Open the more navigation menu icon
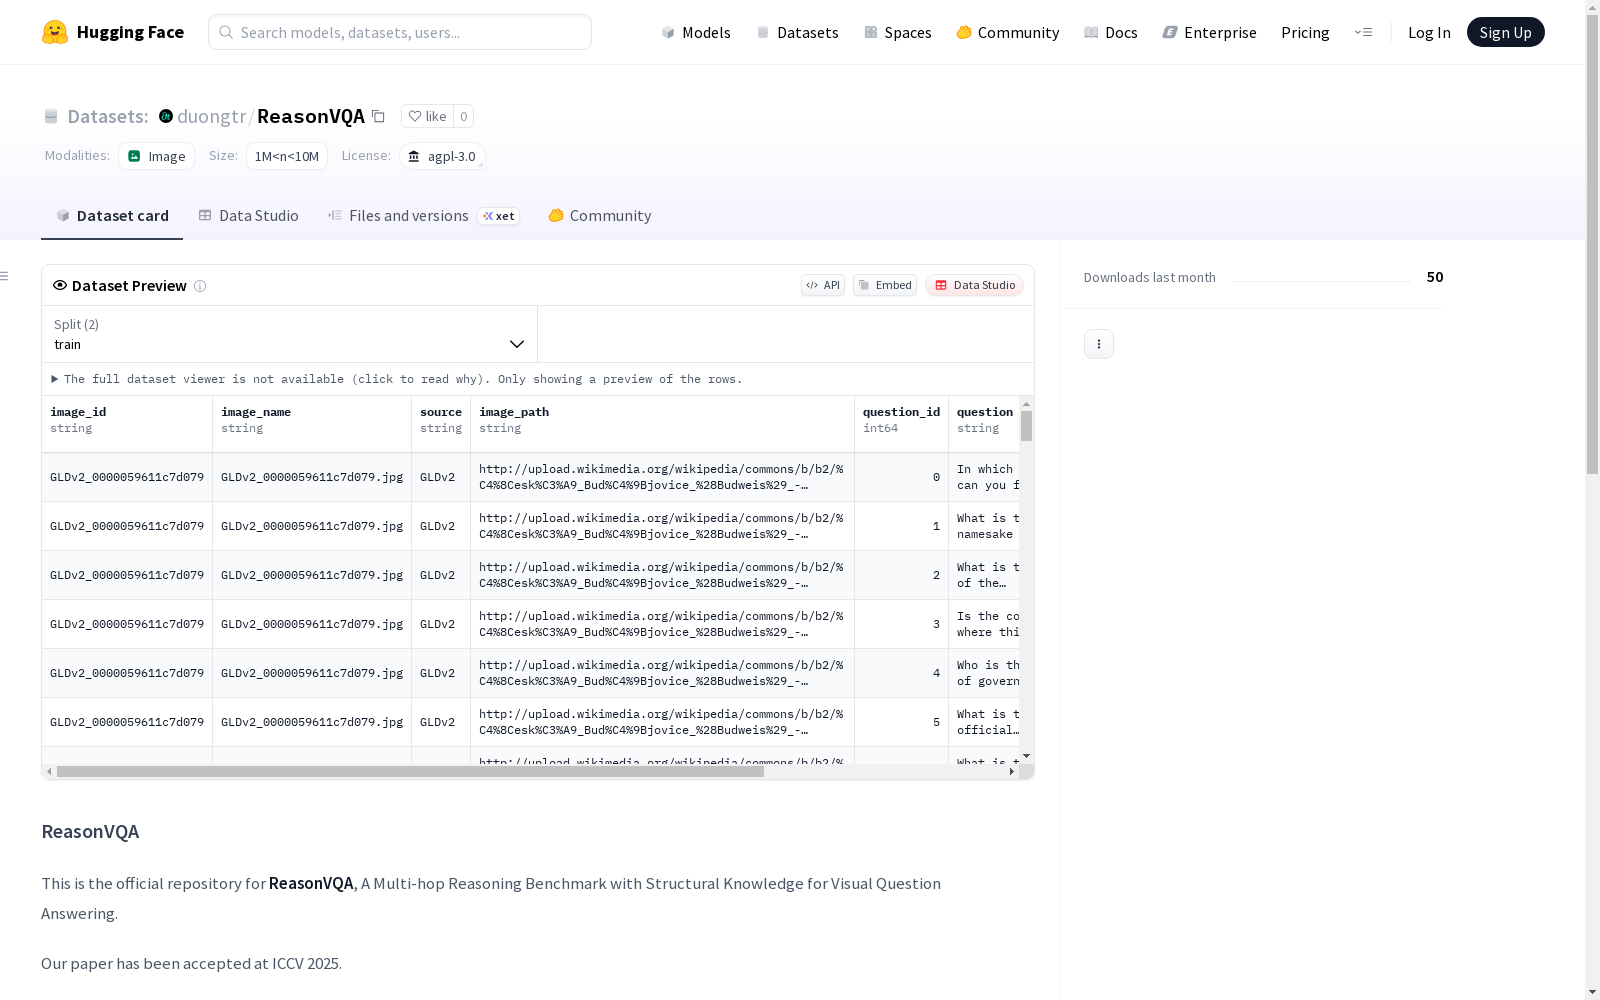 click(1363, 32)
